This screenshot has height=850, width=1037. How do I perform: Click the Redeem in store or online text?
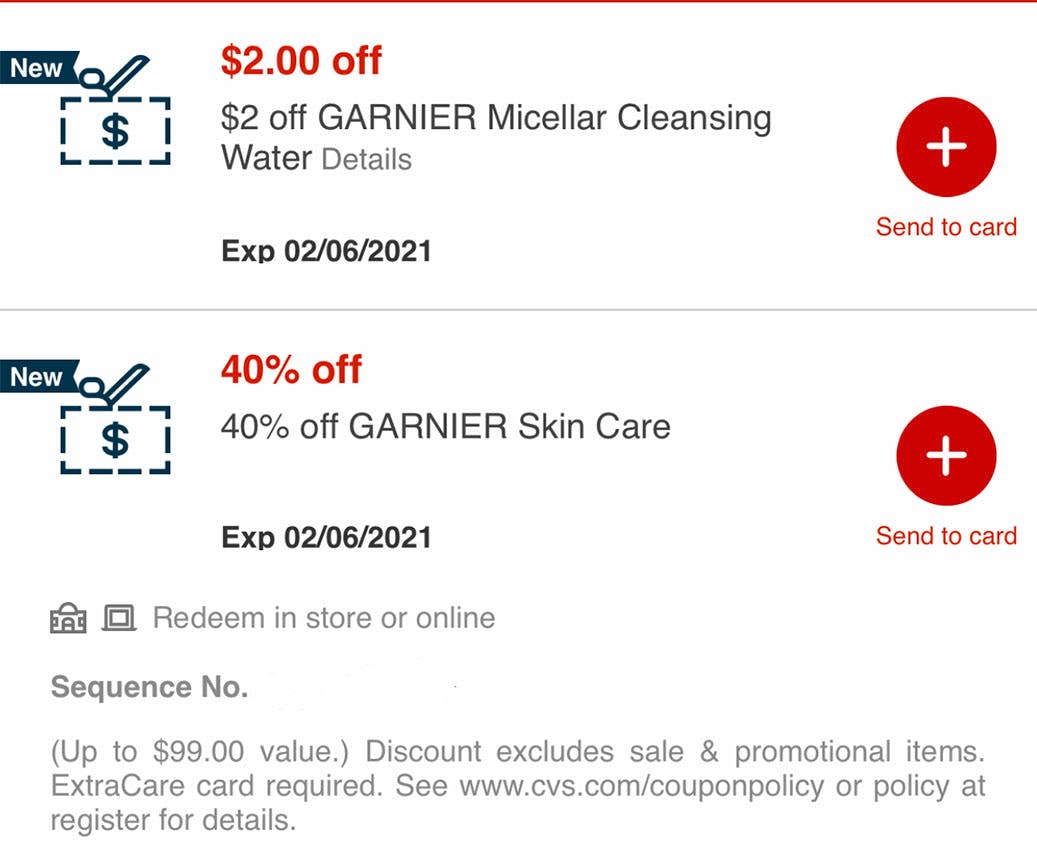click(x=324, y=618)
